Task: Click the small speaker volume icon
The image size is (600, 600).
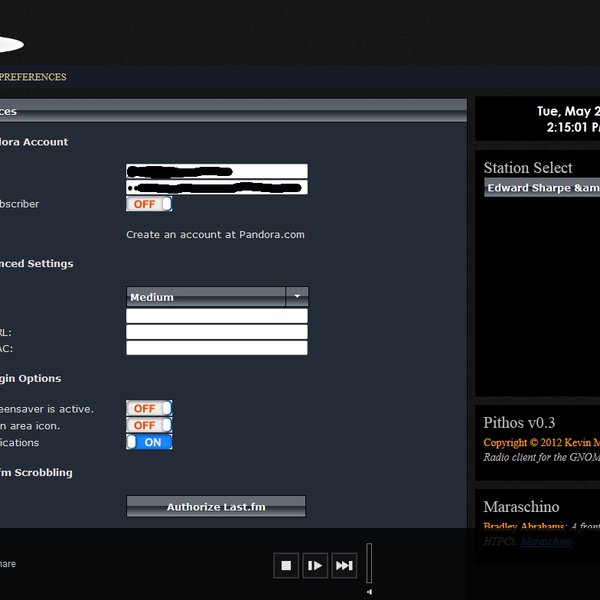Action: [x=369, y=592]
